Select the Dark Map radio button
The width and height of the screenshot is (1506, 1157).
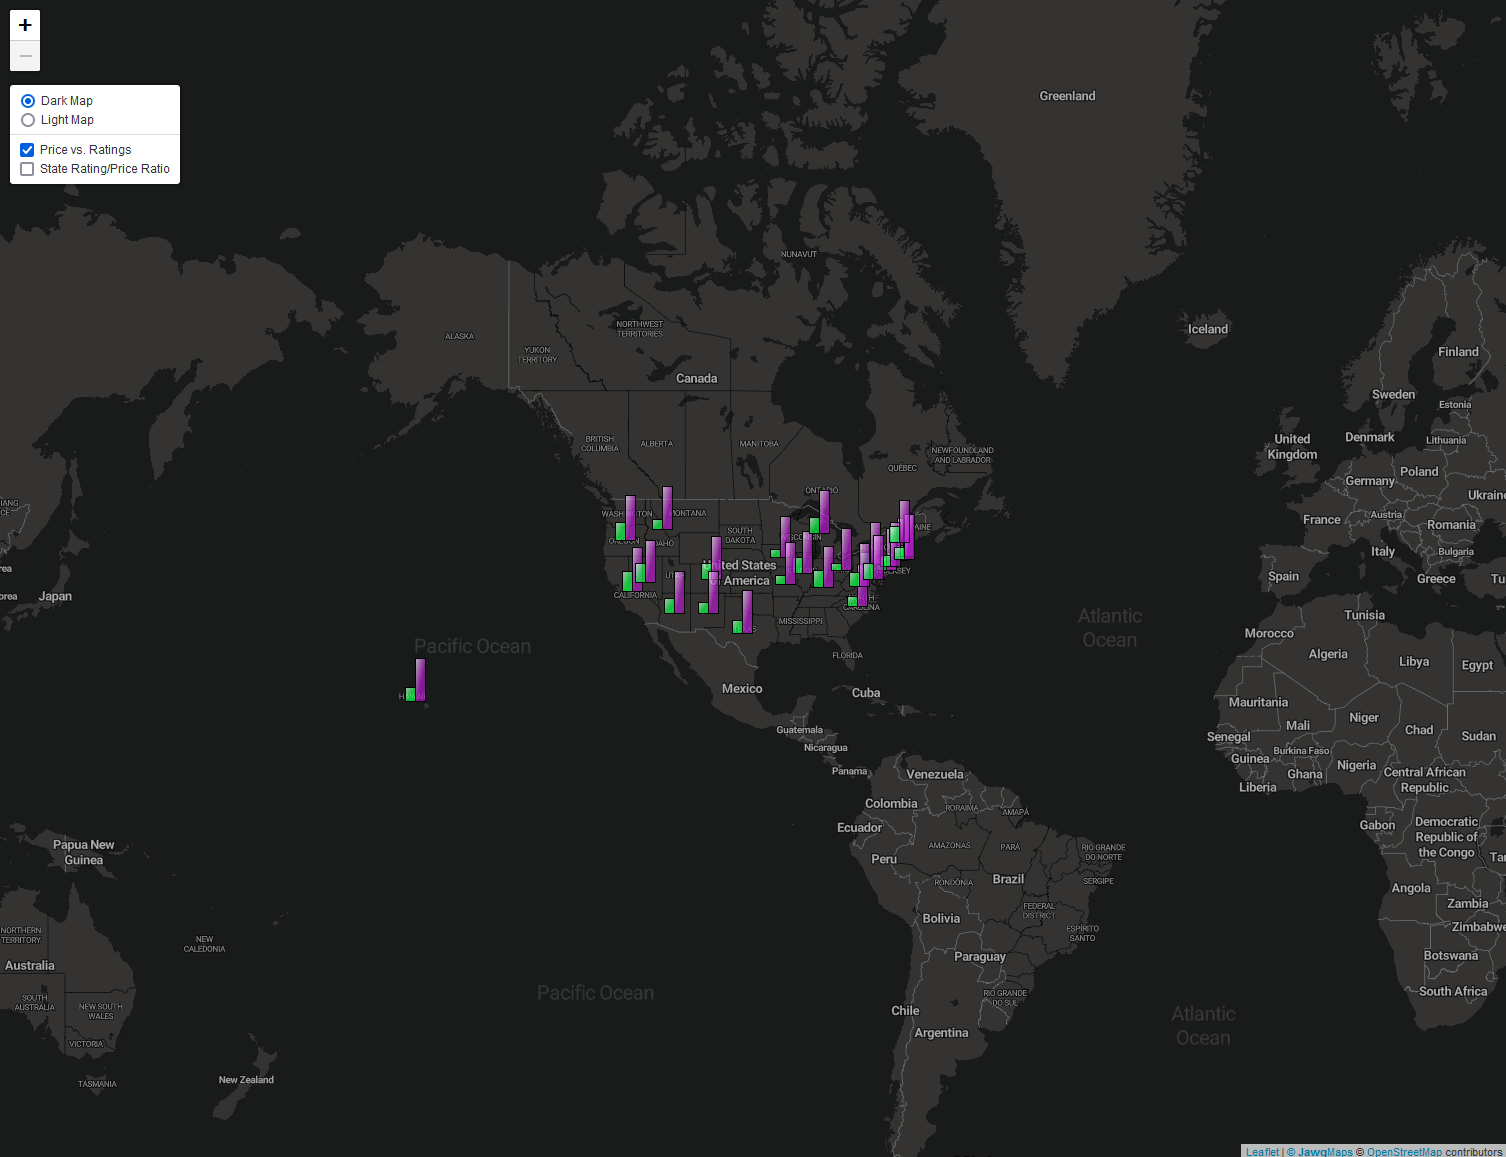pyautogui.click(x=28, y=101)
